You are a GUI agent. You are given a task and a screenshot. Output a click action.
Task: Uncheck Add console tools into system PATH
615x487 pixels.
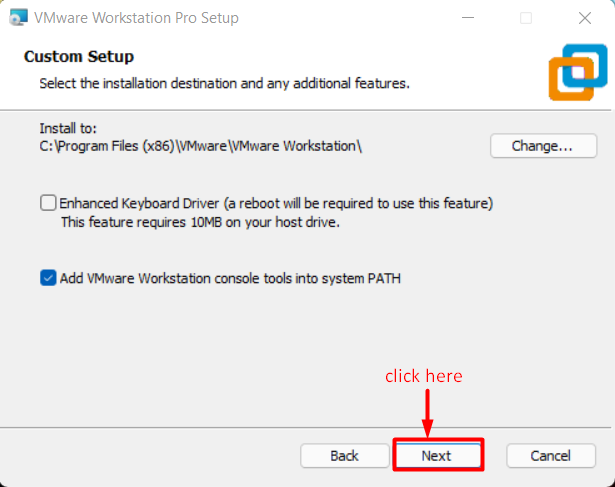point(48,278)
